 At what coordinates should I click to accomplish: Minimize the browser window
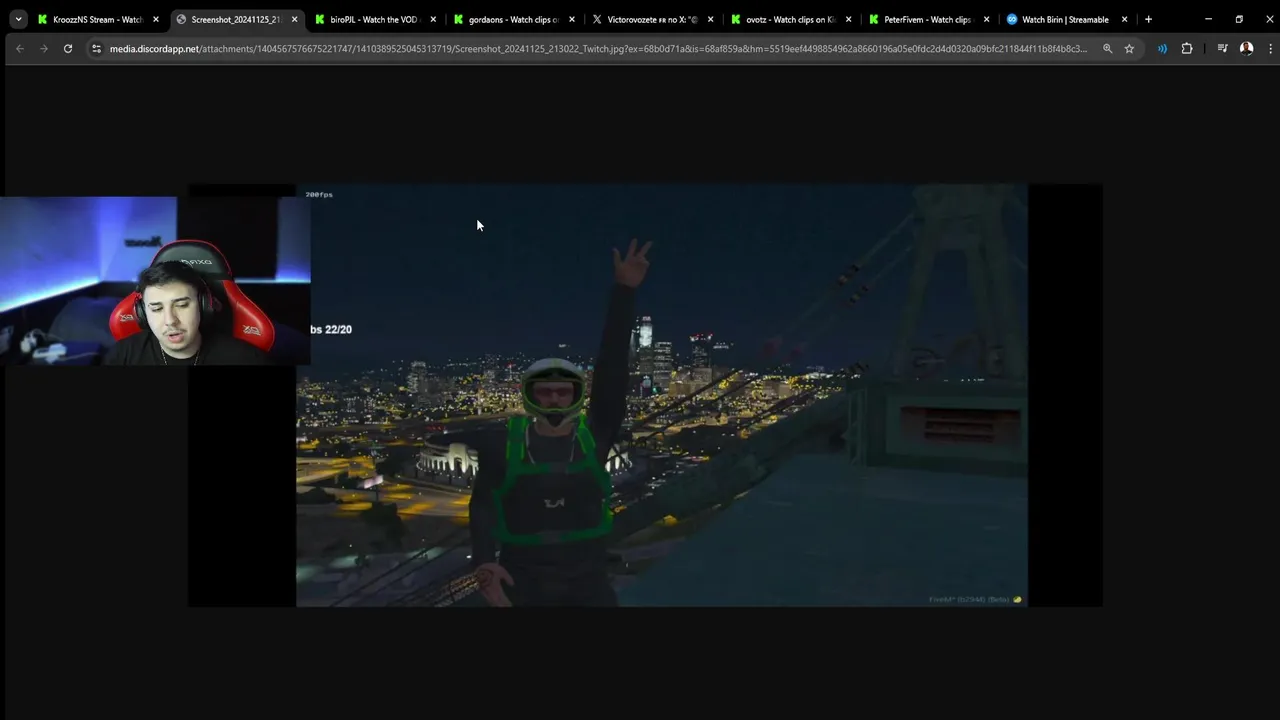click(x=1208, y=19)
